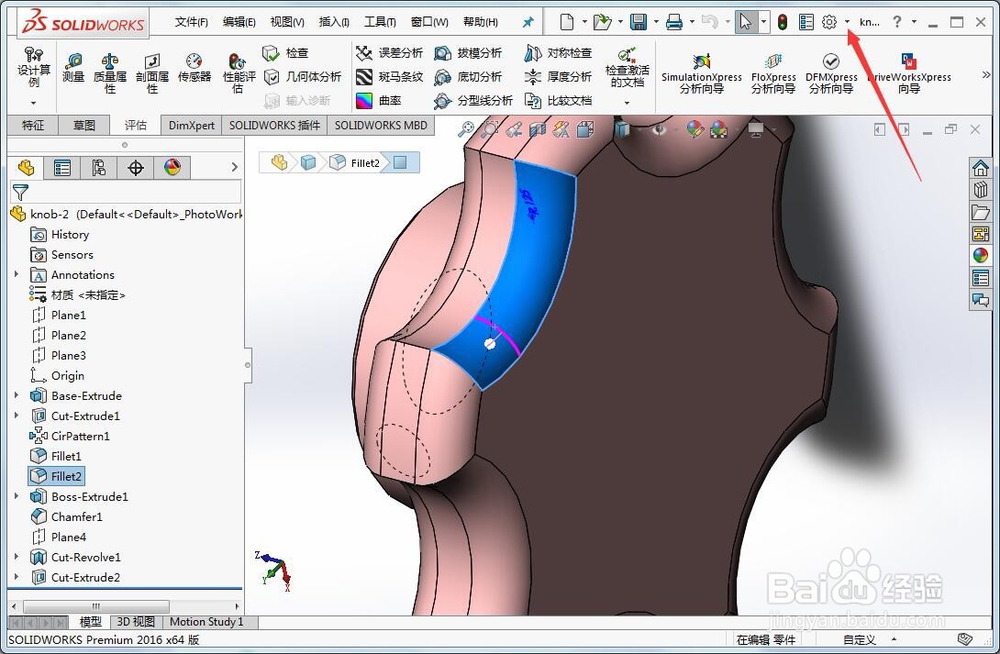This screenshot has height=654, width=1000.
Task: Click Edit Appearance color ball in view toolbar
Action: click(x=695, y=130)
